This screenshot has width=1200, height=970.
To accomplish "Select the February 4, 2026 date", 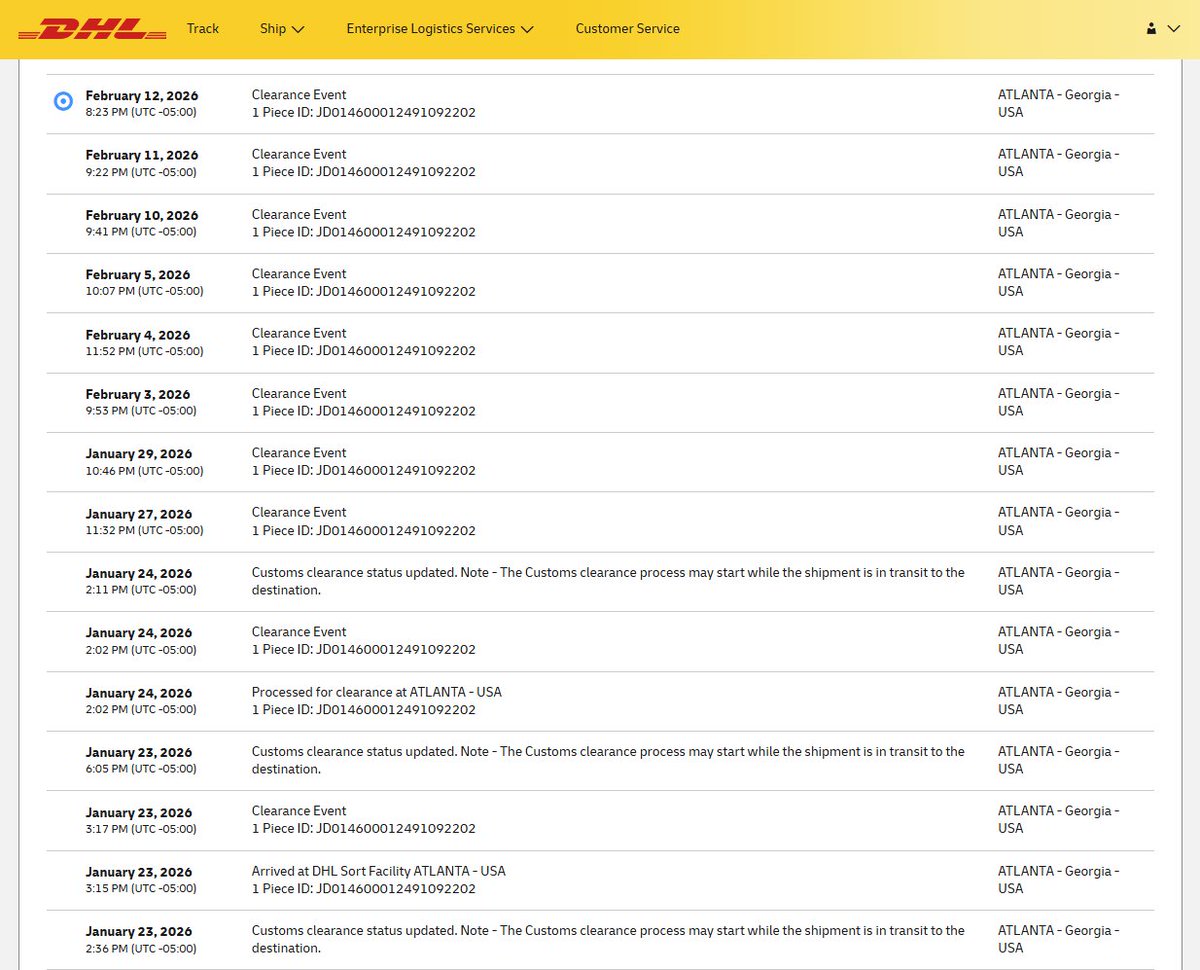I will (x=138, y=335).
